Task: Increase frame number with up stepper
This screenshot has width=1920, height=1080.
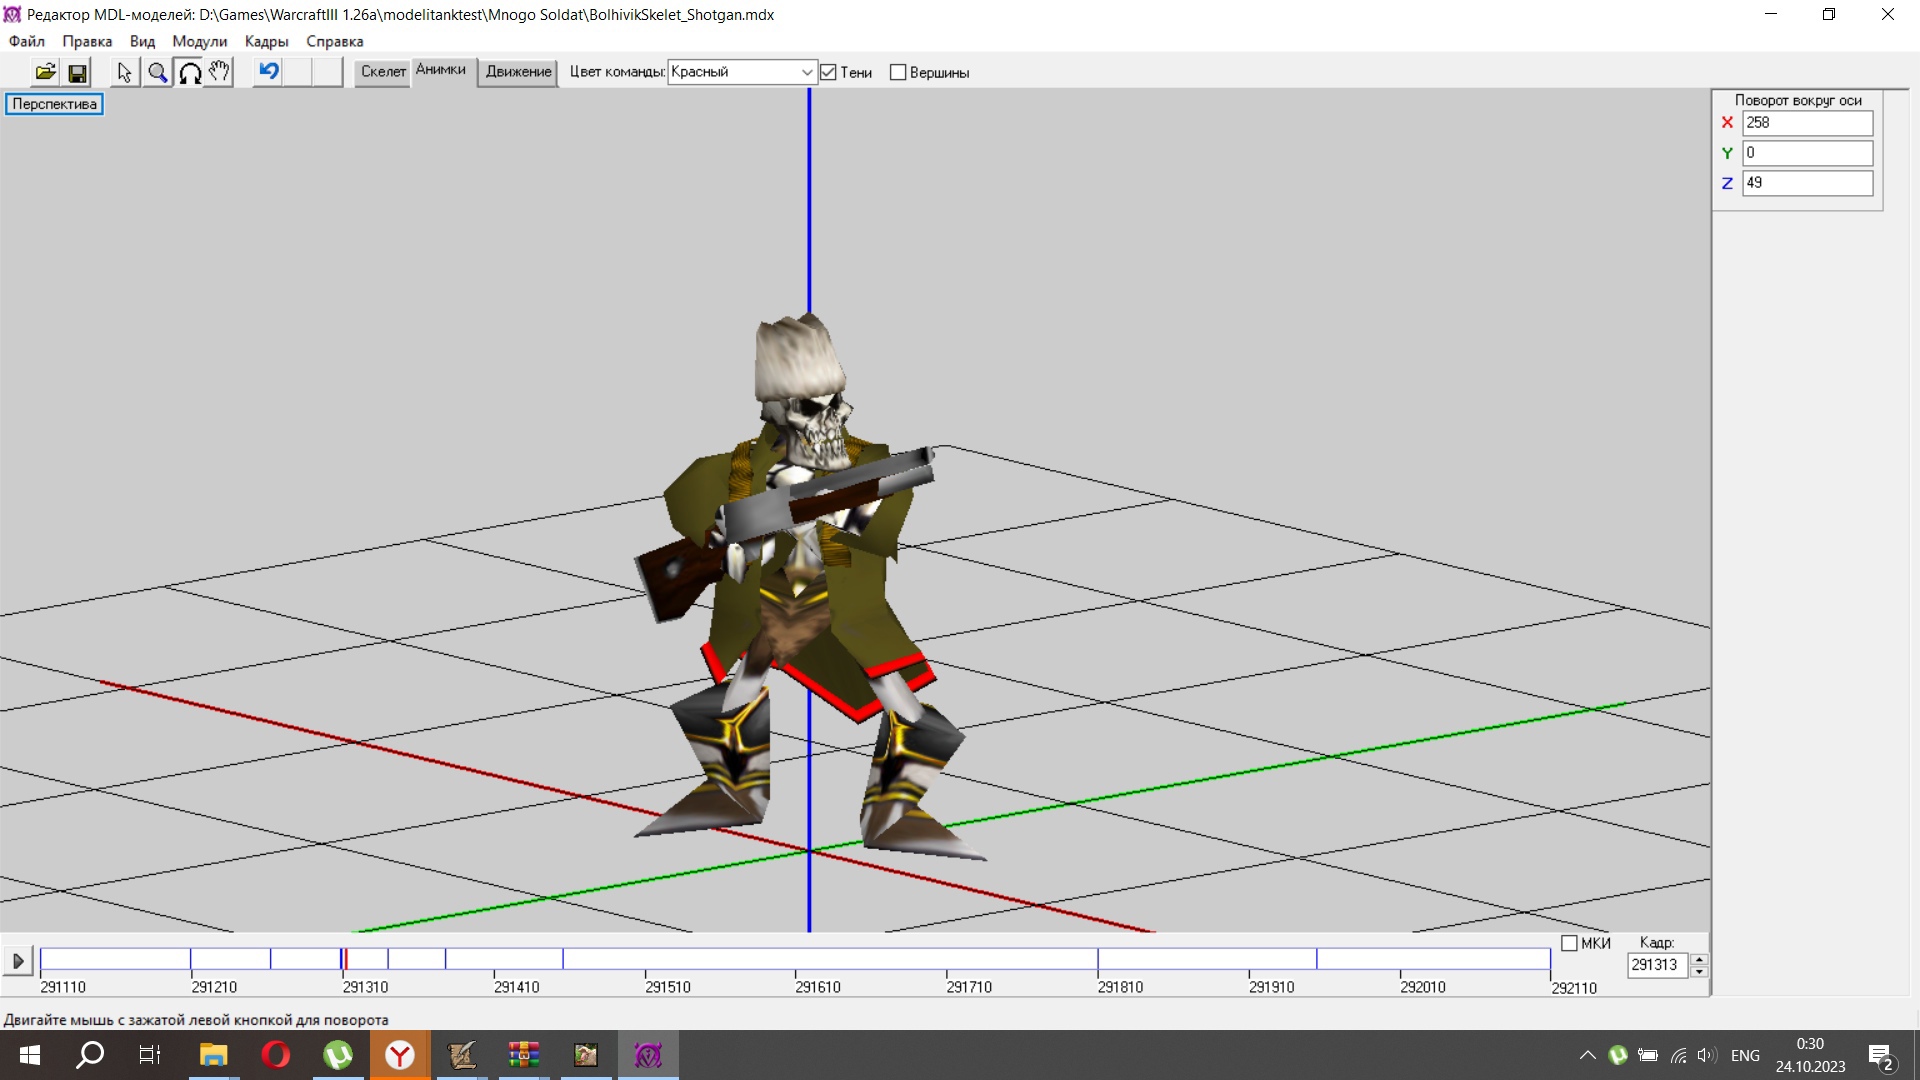Action: (x=1699, y=959)
